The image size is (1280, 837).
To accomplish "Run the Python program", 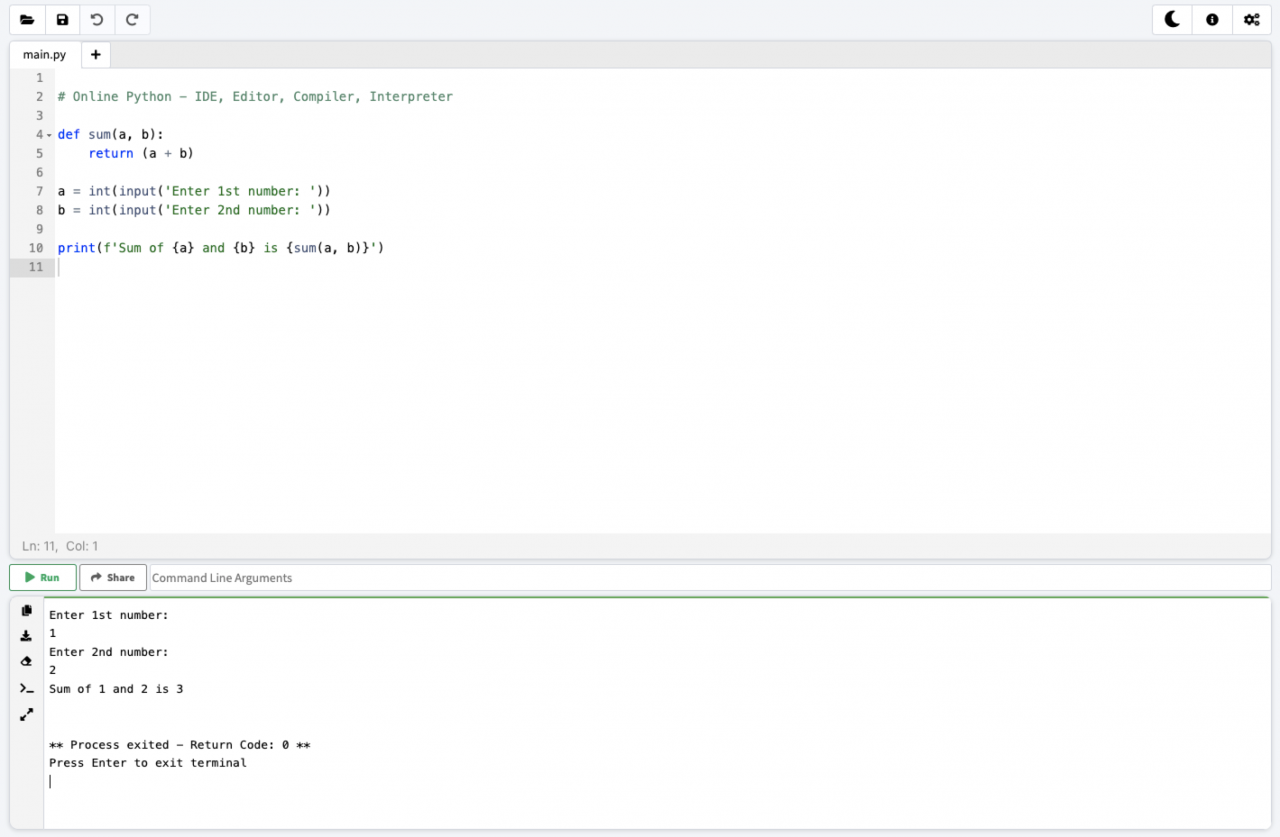I will point(43,578).
